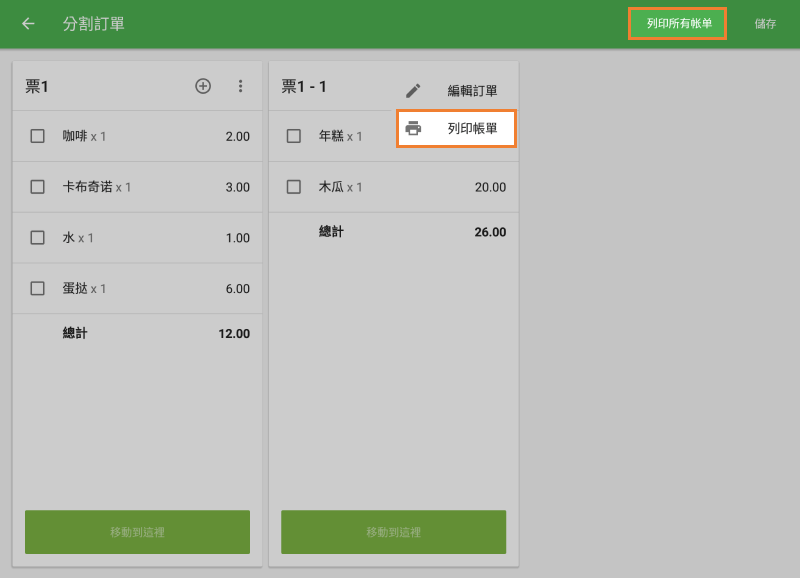Click 移動到這裡 button under 票1
This screenshot has height=578, width=800.
click(x=137, y=532)
